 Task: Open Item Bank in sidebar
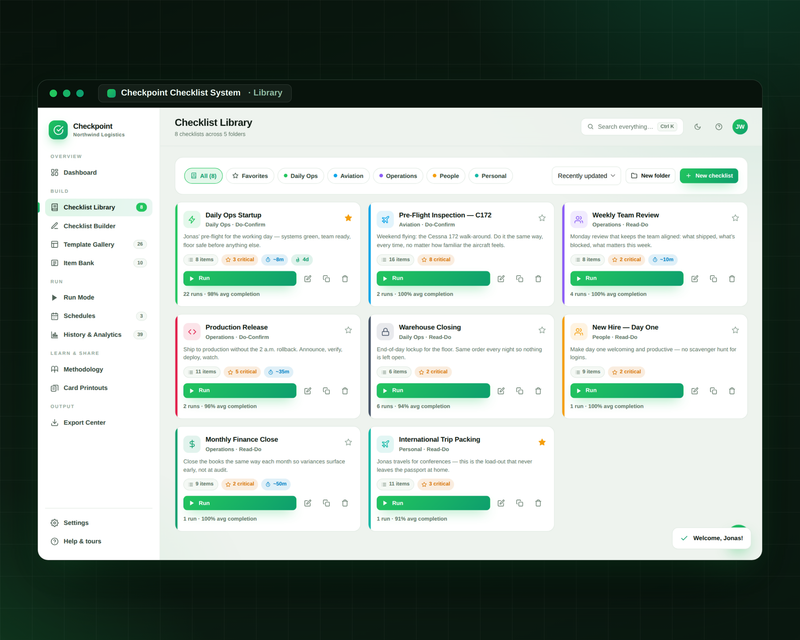tap(98, 263)
